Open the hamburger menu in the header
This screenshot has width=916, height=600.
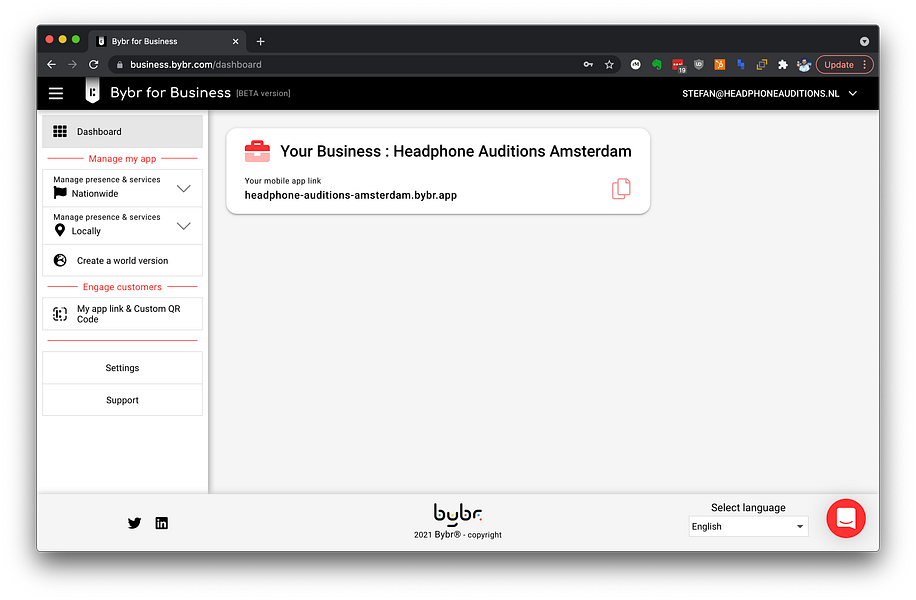coord(56,92)
